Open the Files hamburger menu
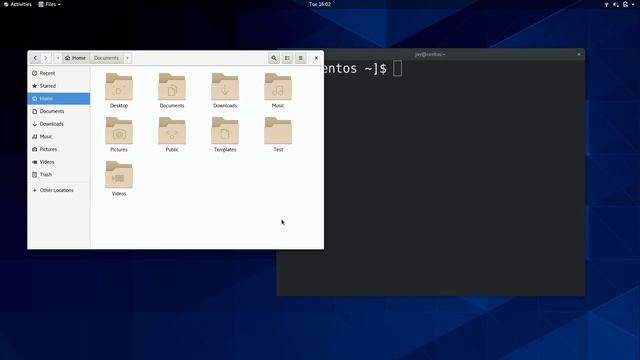This screenshot has width=640, height=360. tap(301, 58)
